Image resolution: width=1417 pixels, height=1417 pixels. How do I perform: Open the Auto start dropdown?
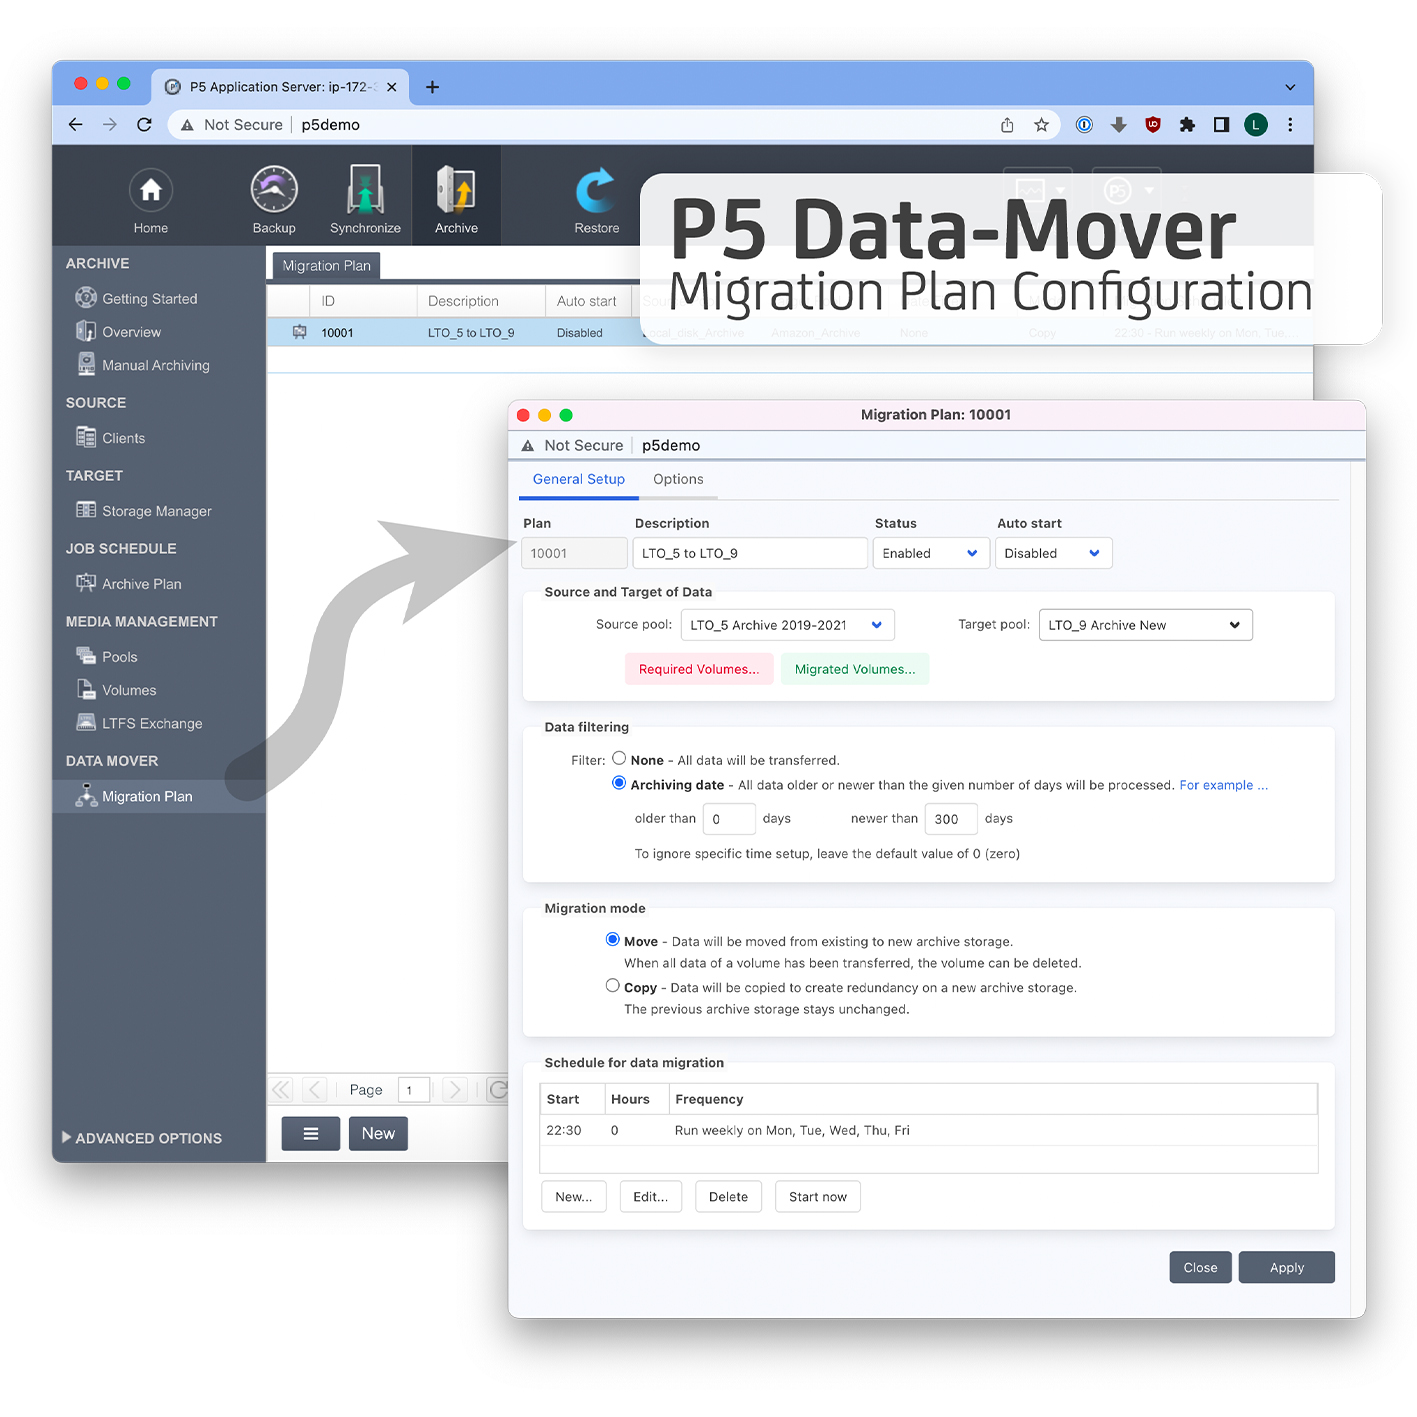[x=1052, y=553]
